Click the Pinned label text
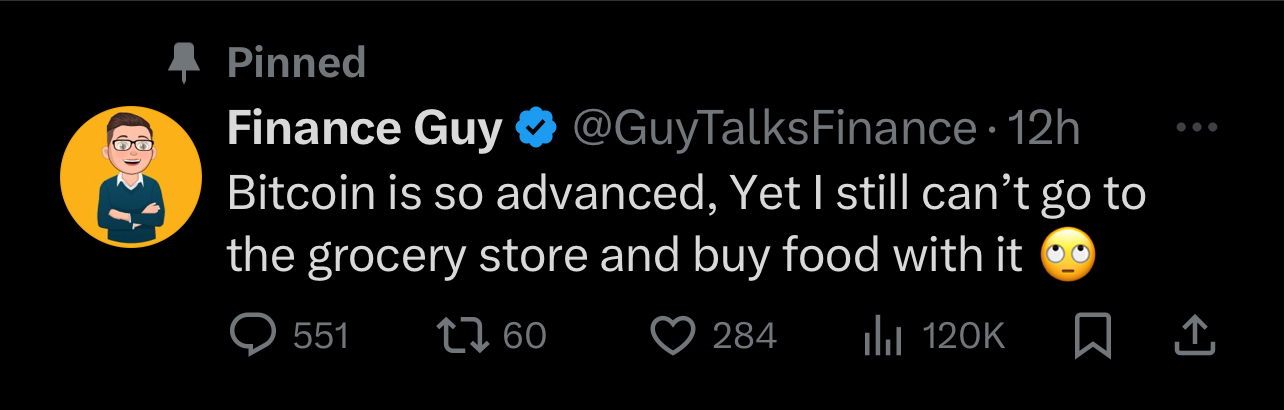Screen dimensions: 1284x410 click(296, 64)
